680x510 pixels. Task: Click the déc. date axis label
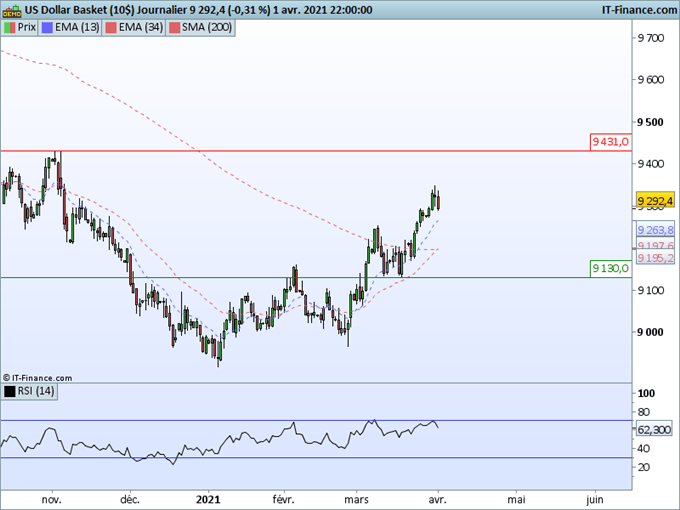(130, 500)
